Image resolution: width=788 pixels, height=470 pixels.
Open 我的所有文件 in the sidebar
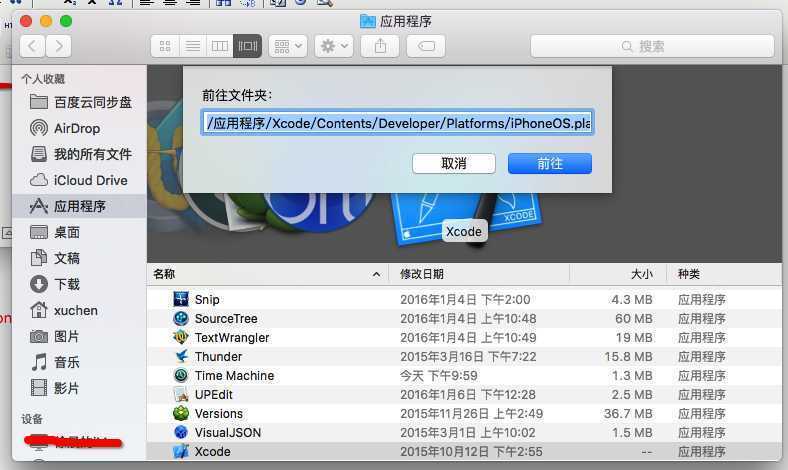click(x=80, y=154)
